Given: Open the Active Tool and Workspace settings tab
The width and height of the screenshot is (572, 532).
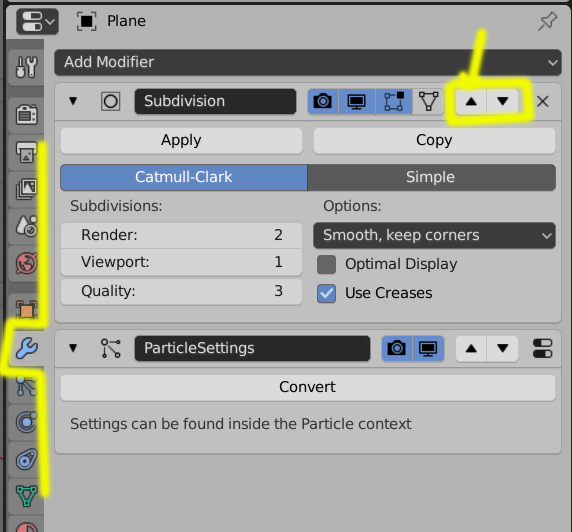Looking at the screenshot, I should click(26, 67).
